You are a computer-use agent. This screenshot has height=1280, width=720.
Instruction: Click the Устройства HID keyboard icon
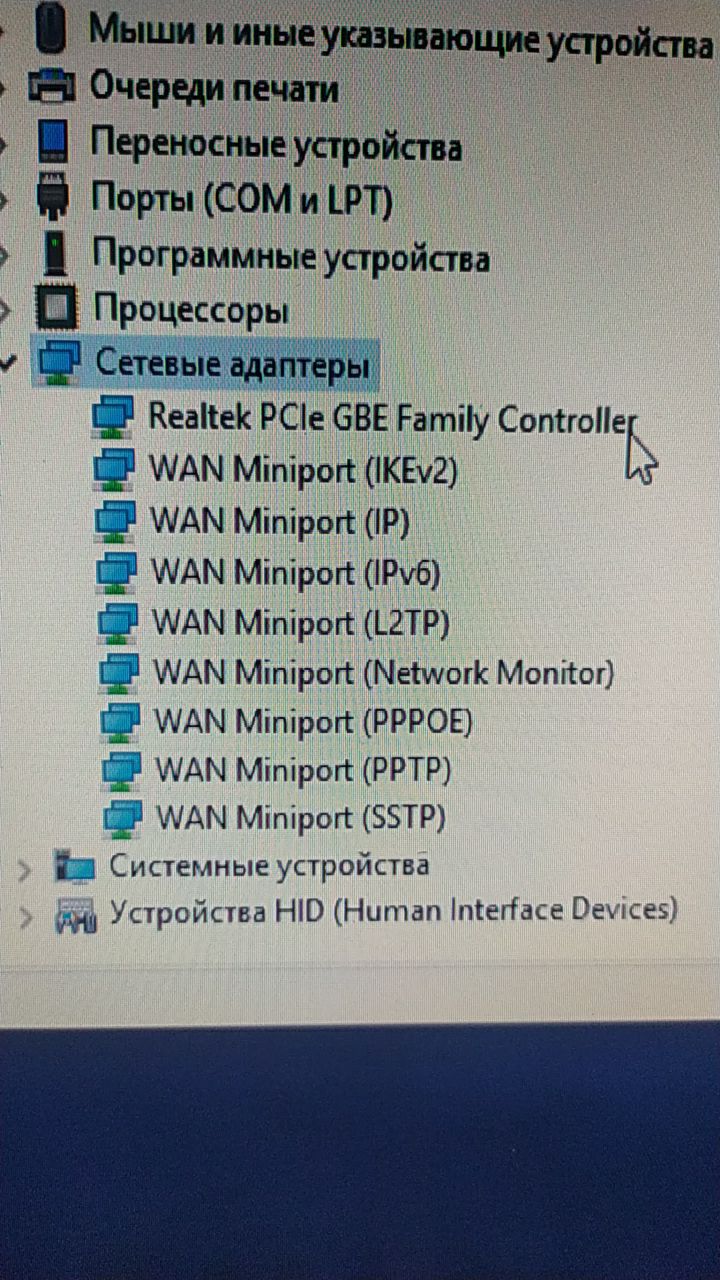[76, 913]
